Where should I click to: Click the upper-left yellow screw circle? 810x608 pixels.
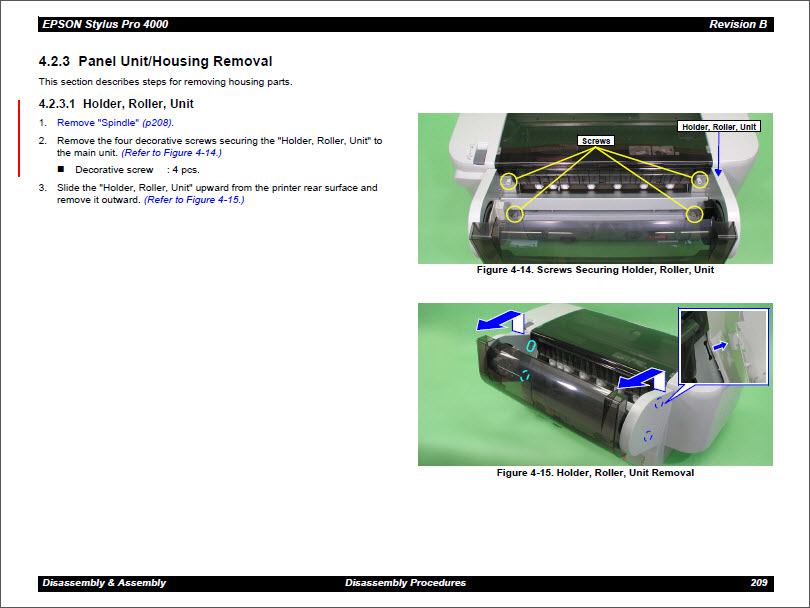click(x=508, y=181)
